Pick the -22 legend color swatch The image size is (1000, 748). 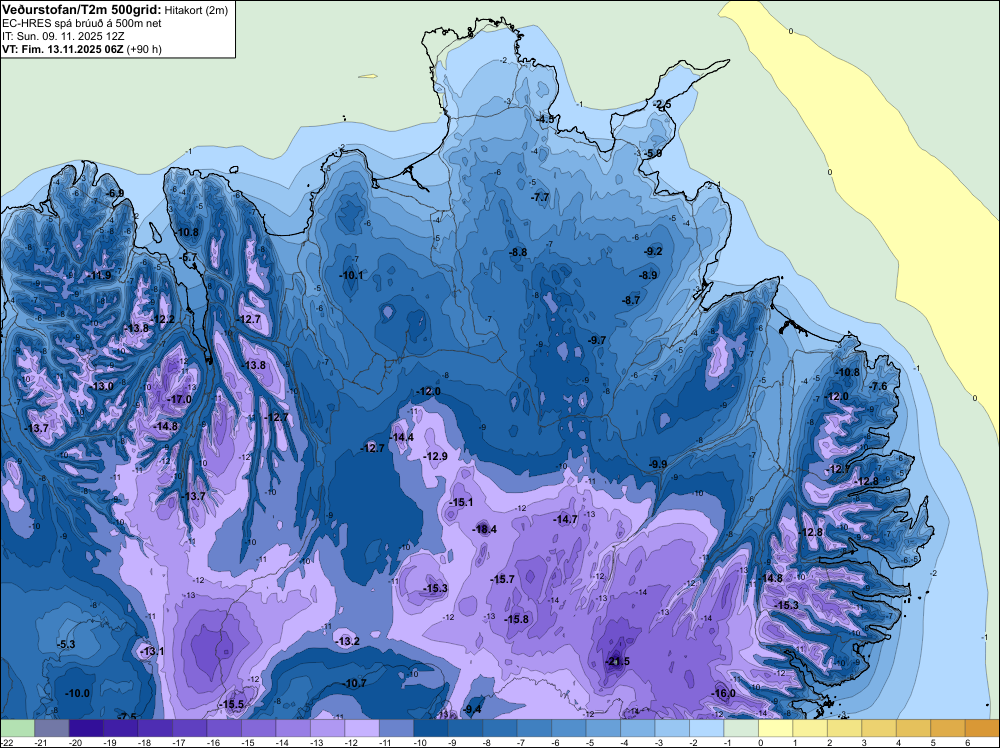pyautogui.click(x=17, y=728)
